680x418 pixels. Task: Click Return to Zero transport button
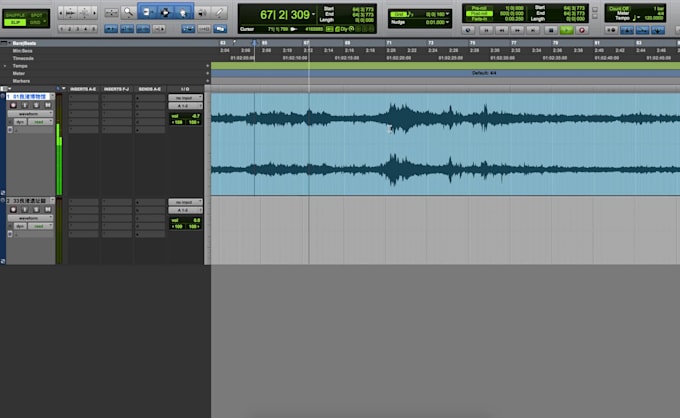coord(486,30)
